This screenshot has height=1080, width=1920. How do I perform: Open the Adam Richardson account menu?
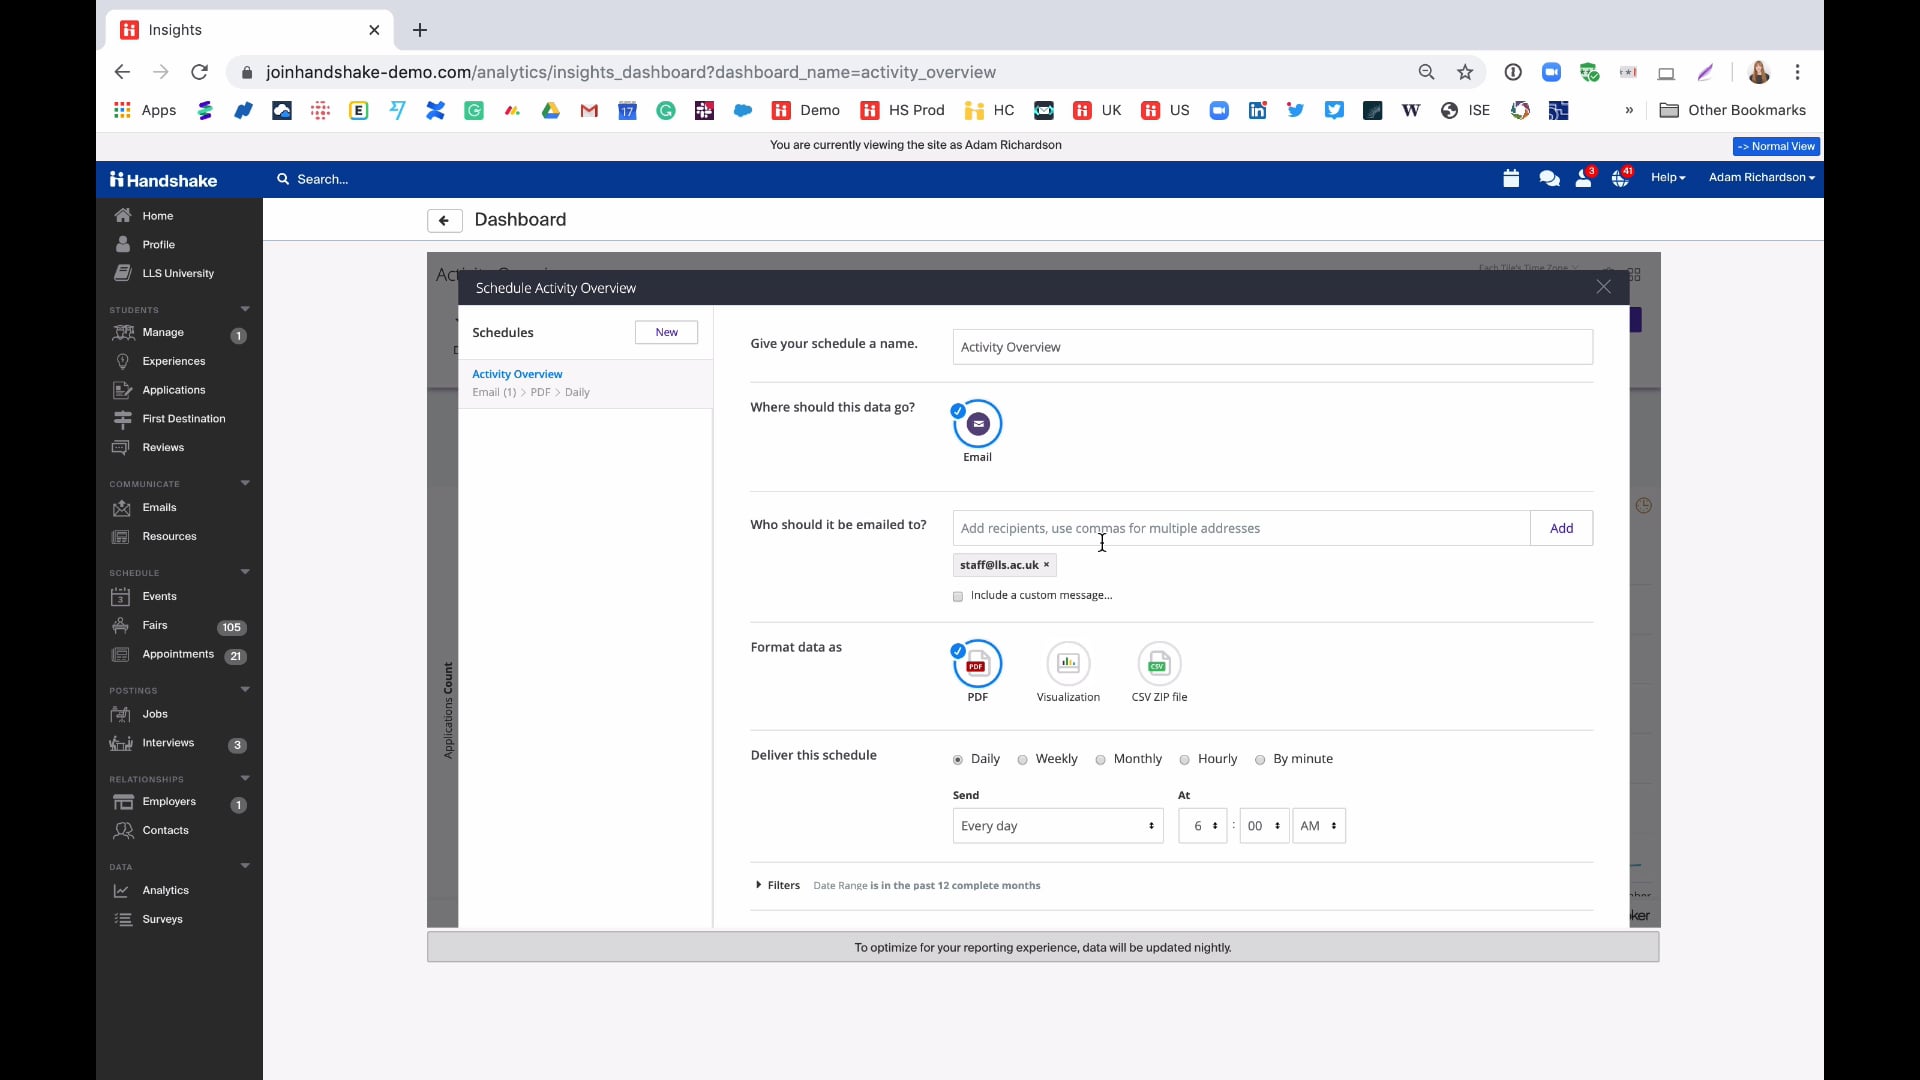(1761, 178)
